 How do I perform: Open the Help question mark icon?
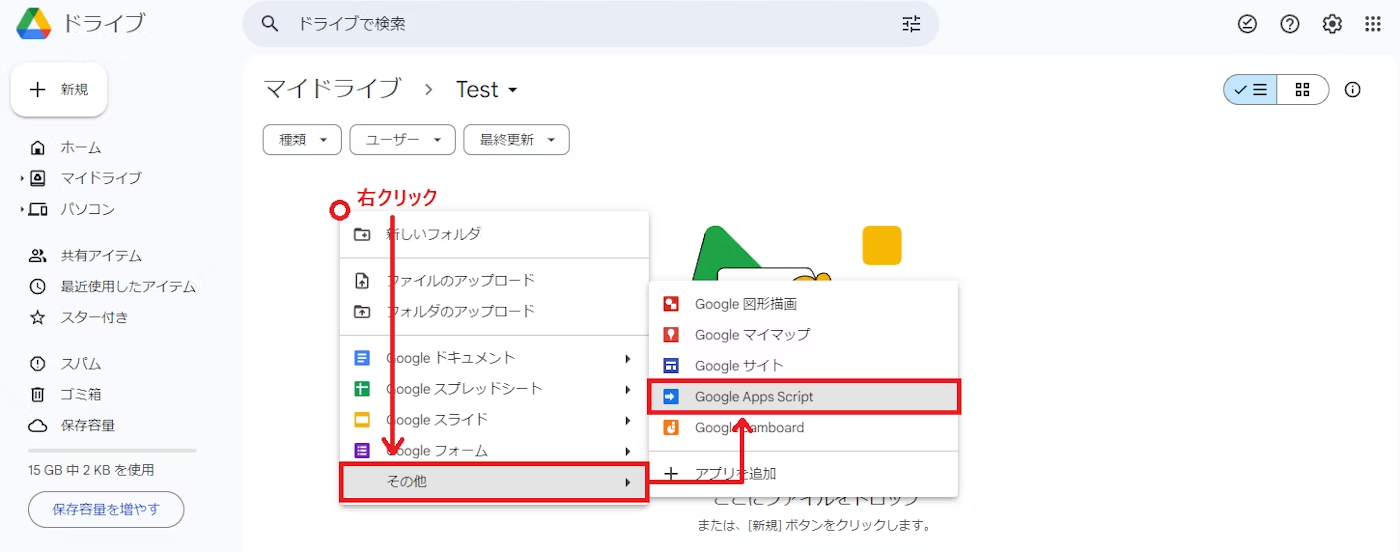[x=1290, y=24]
